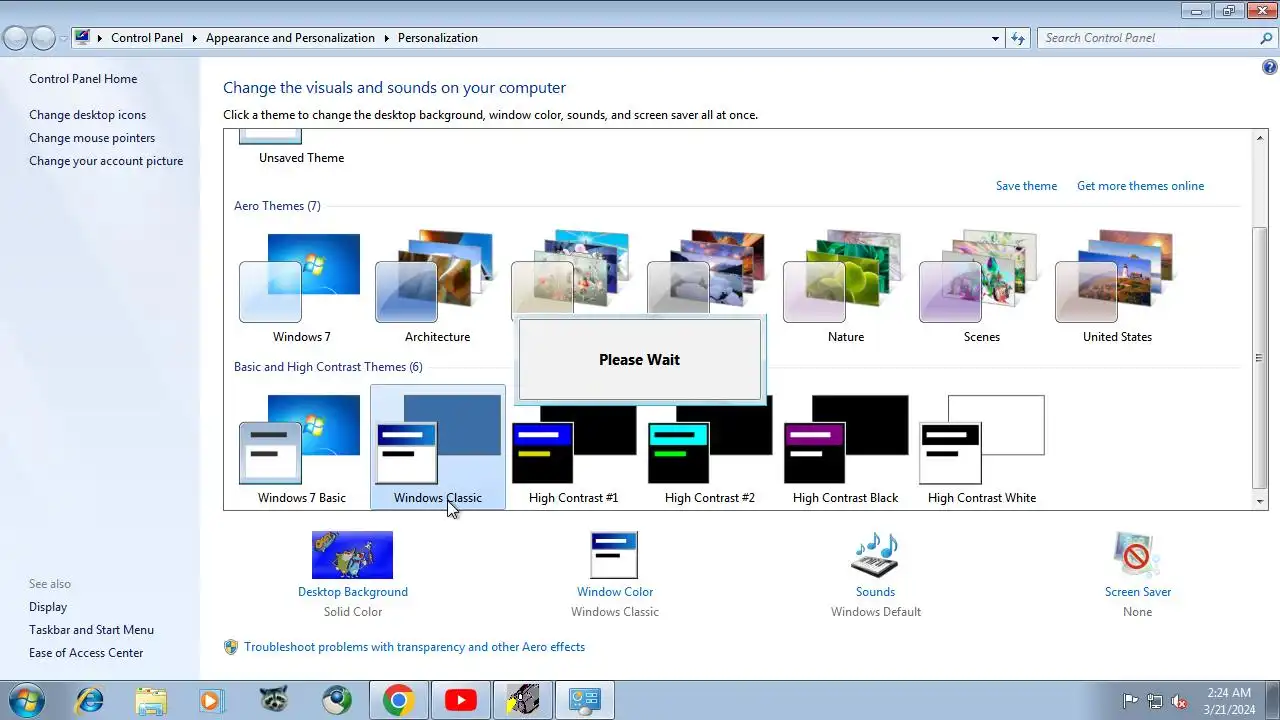
Task: Click the Back navigation arrow
Action: coord(15,38)
